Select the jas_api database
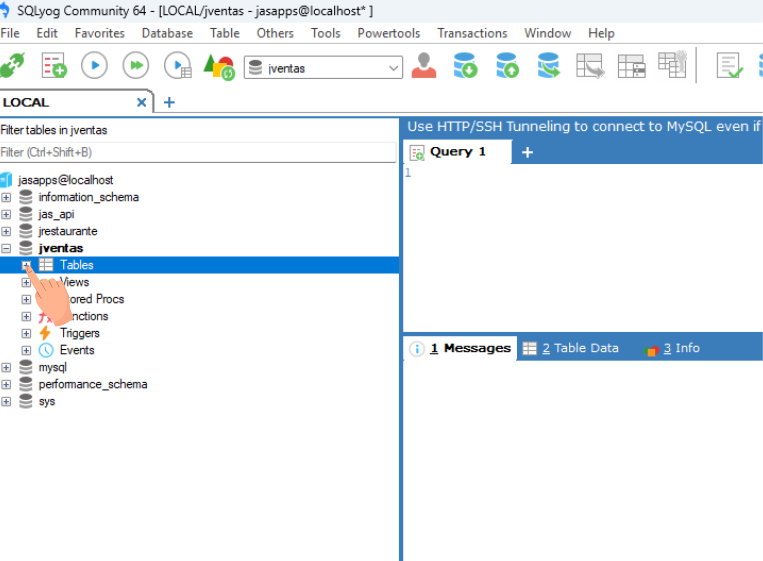The height and width of the screenshot is (561, 763). [x=56, y=214]
